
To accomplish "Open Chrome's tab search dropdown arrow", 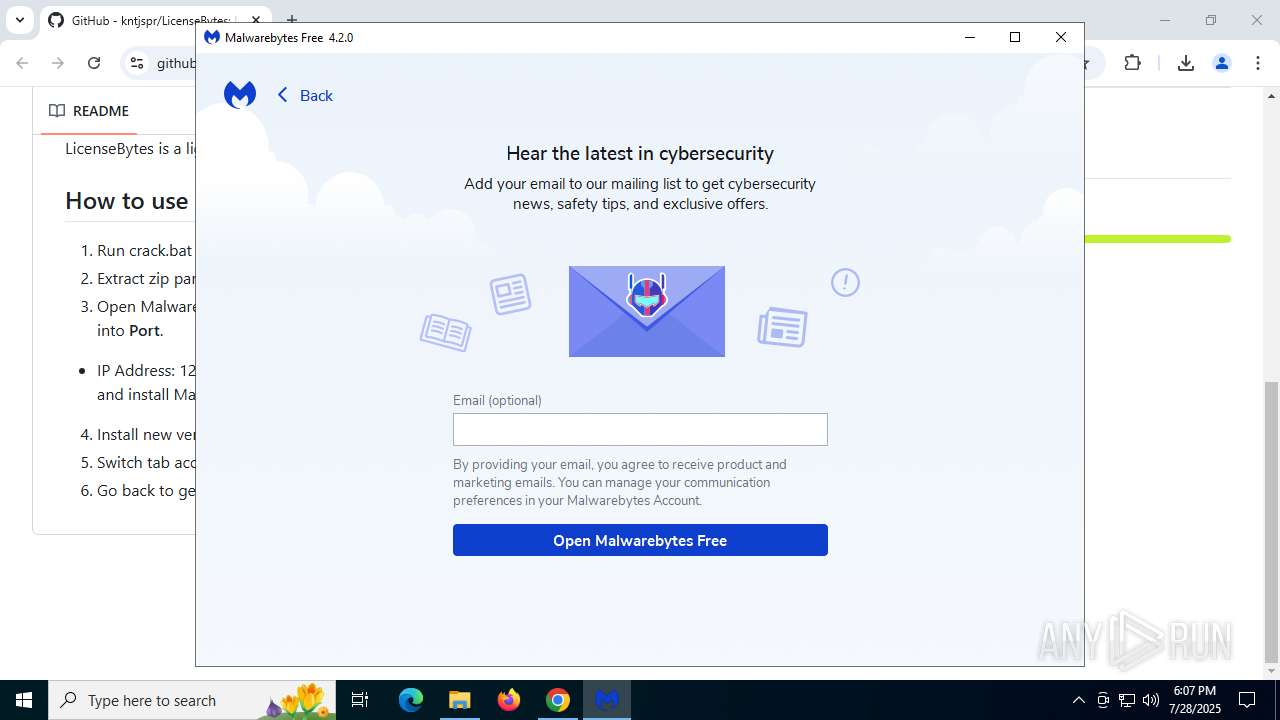I will [x=19, y=20].
